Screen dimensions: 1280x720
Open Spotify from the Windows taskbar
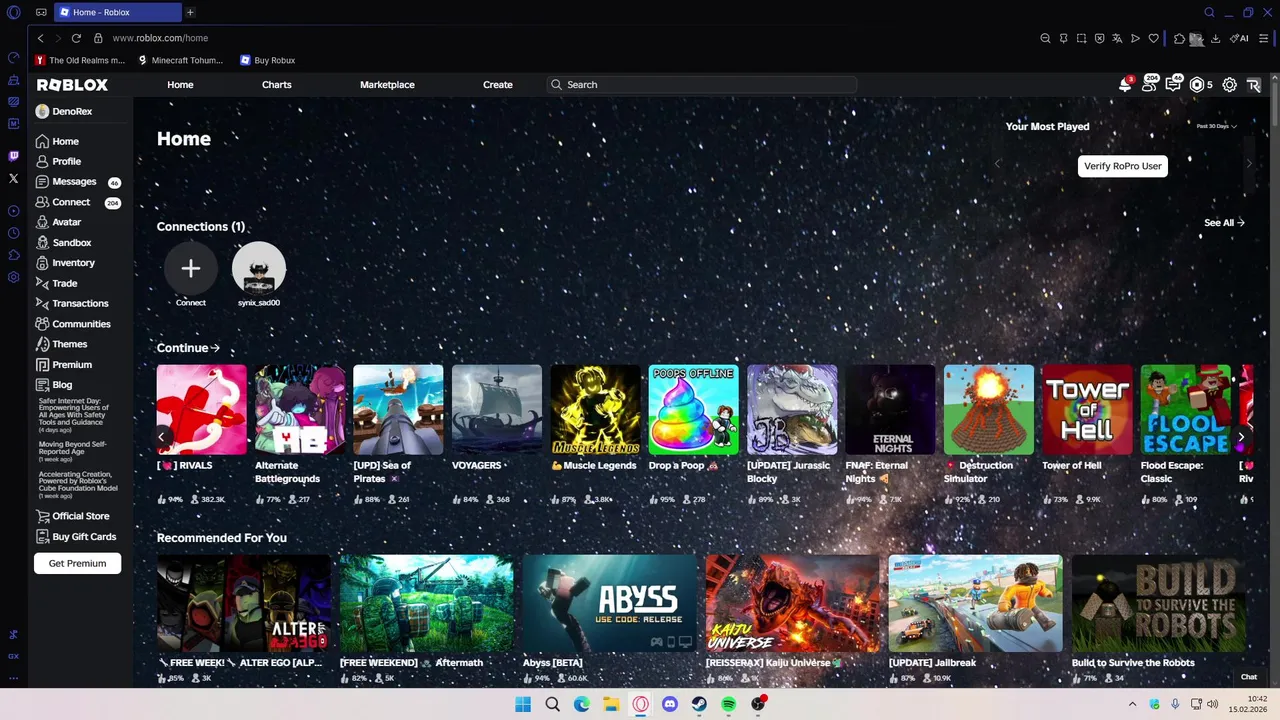point(729,704)
